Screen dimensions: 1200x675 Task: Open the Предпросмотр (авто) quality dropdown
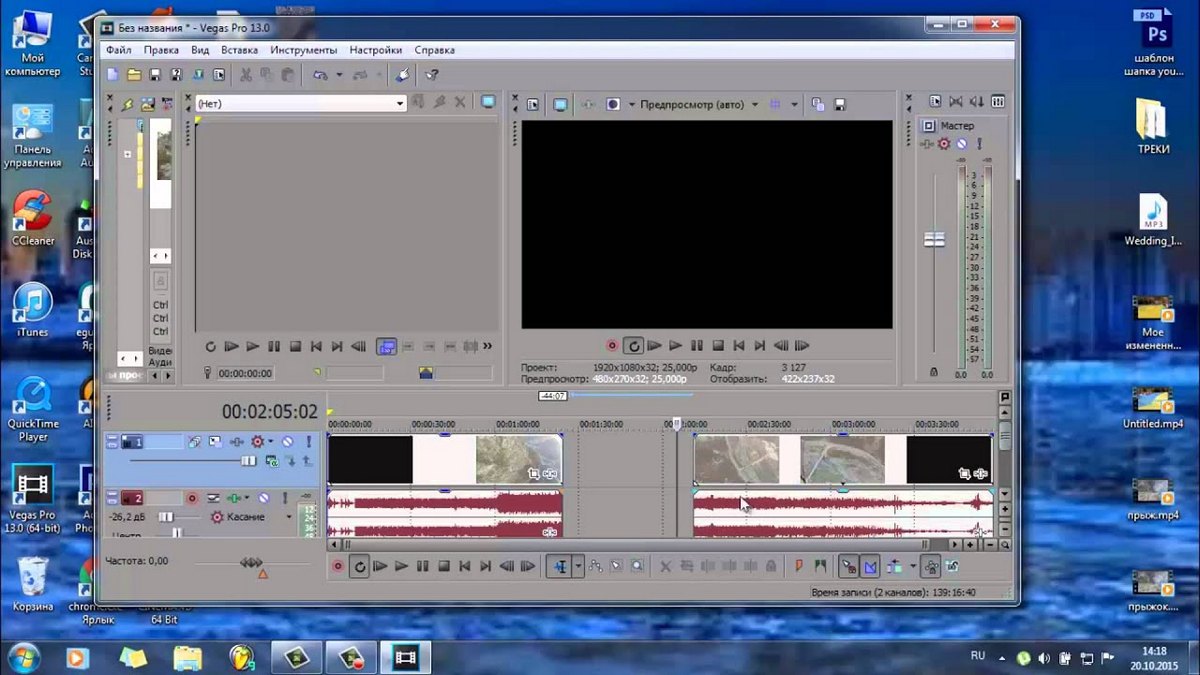(x=755, y=104)
